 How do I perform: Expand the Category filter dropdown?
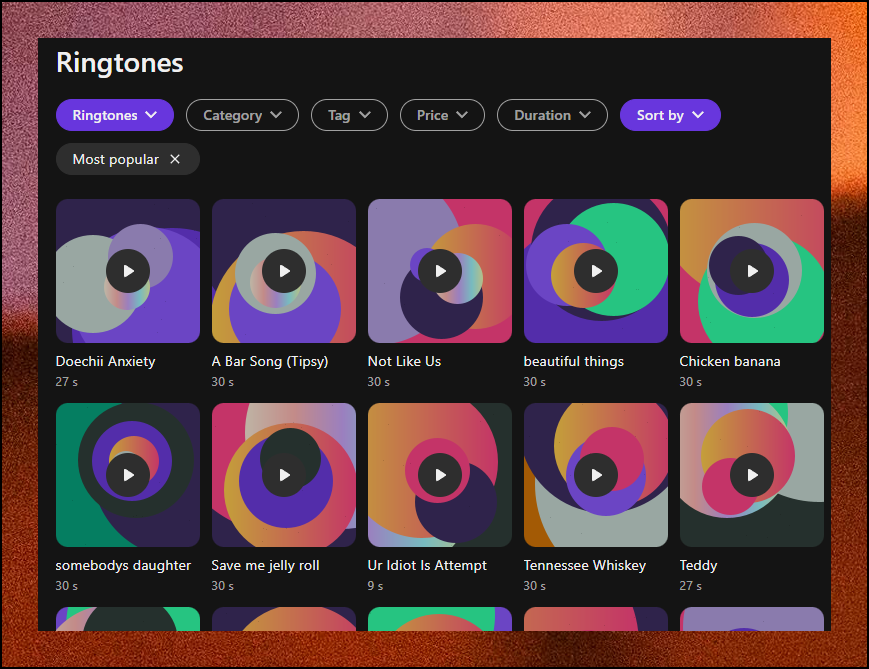[x=242, y=115]
